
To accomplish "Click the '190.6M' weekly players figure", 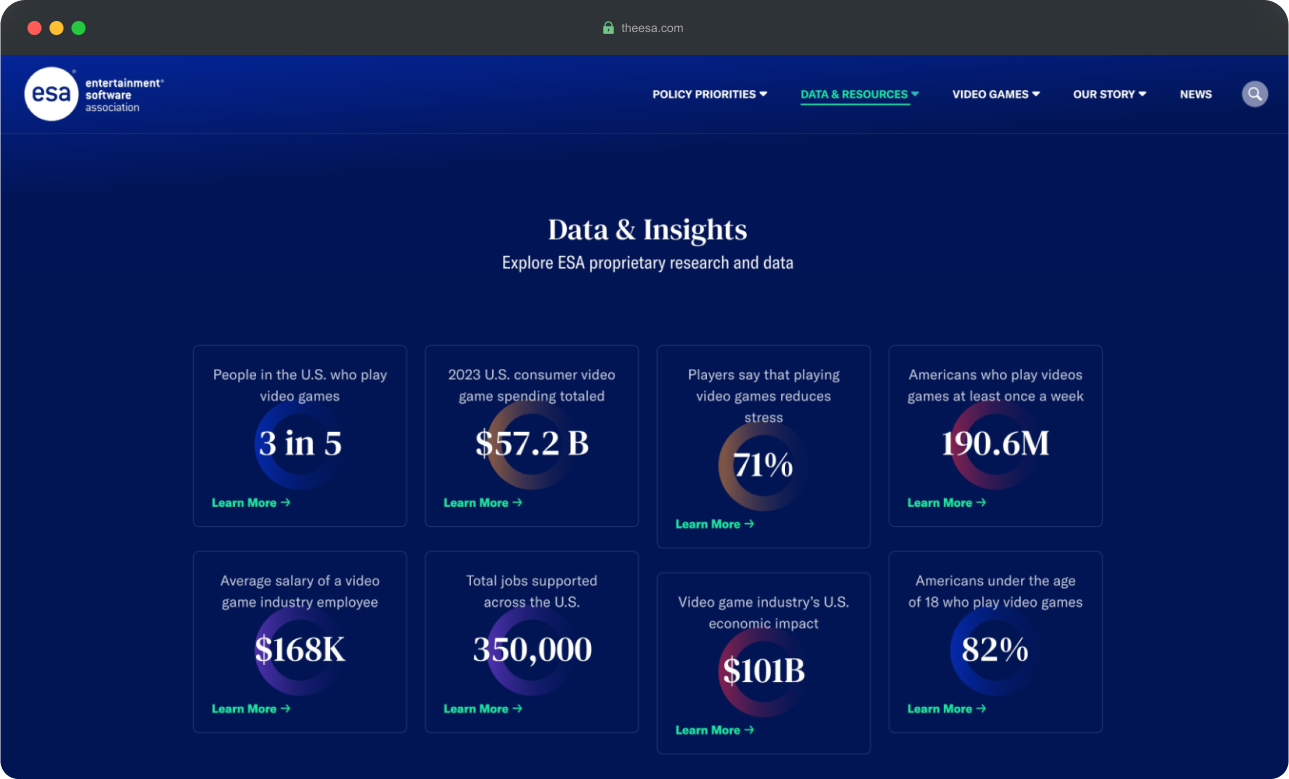I will (x=996, y=444).
